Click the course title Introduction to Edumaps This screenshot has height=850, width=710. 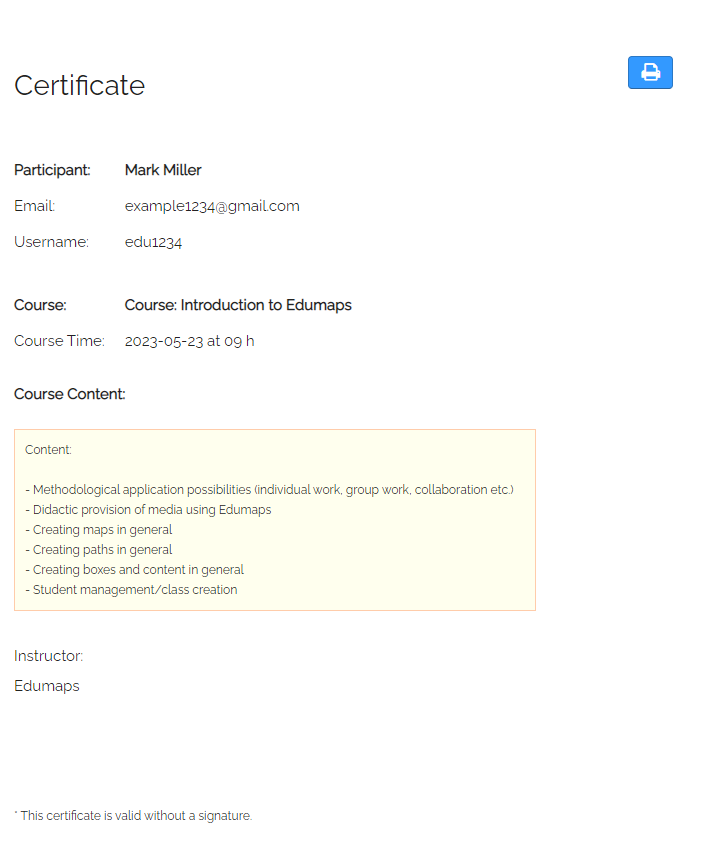click(238, 305)
